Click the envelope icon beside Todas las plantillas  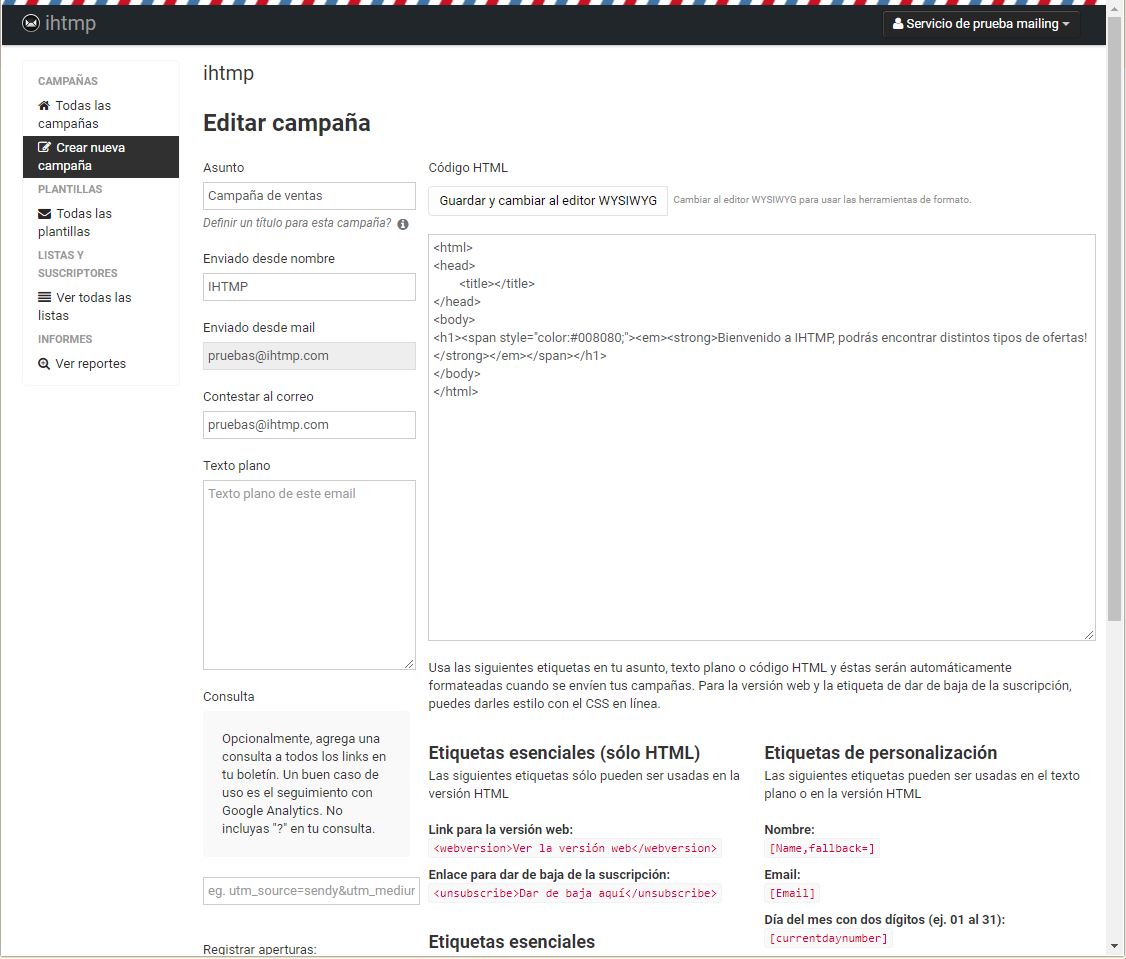45,213
